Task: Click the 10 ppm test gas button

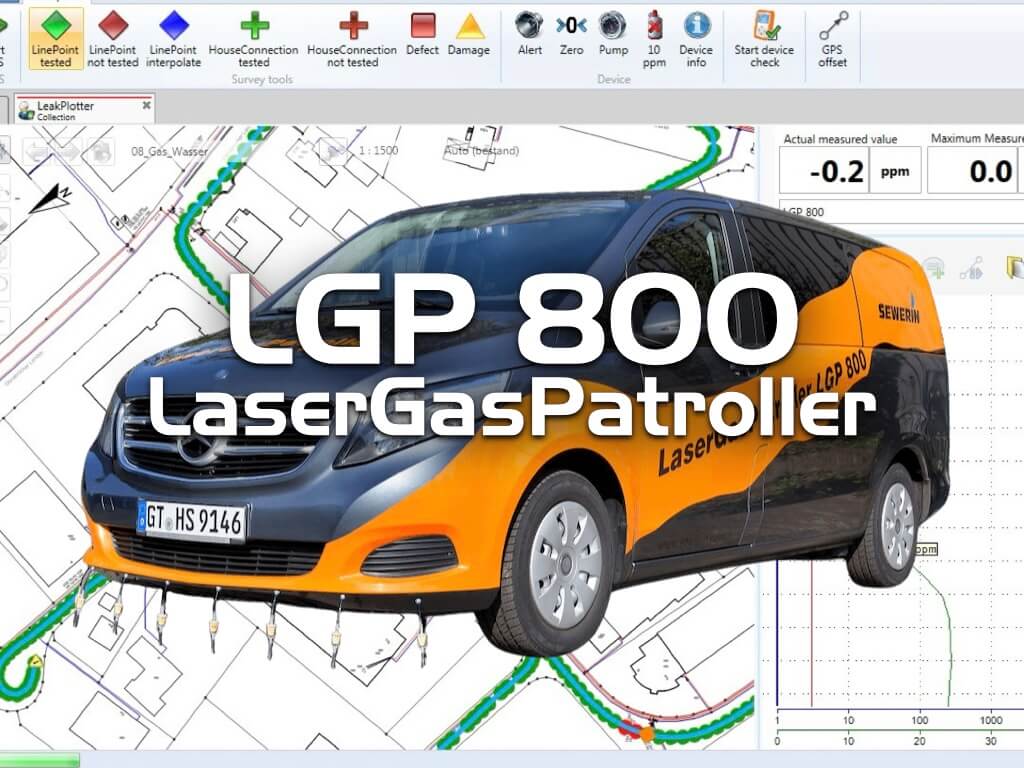Action: click(654, 39)
